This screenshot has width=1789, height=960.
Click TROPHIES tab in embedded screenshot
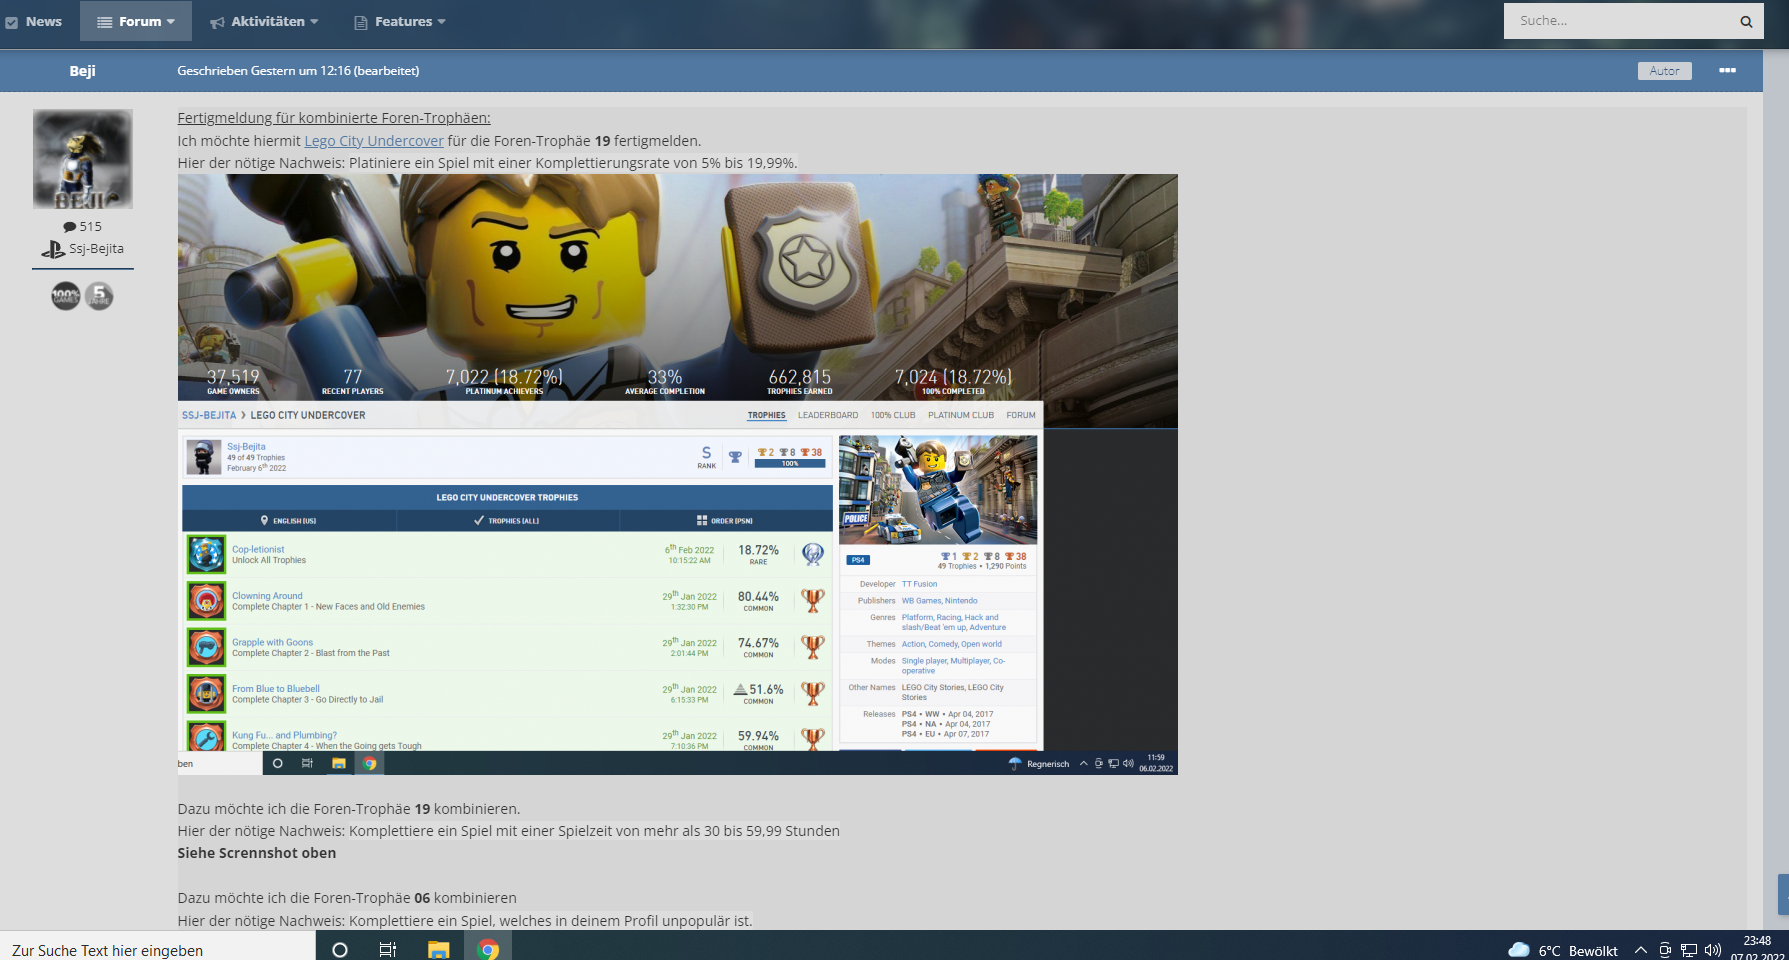click(767, 415)
